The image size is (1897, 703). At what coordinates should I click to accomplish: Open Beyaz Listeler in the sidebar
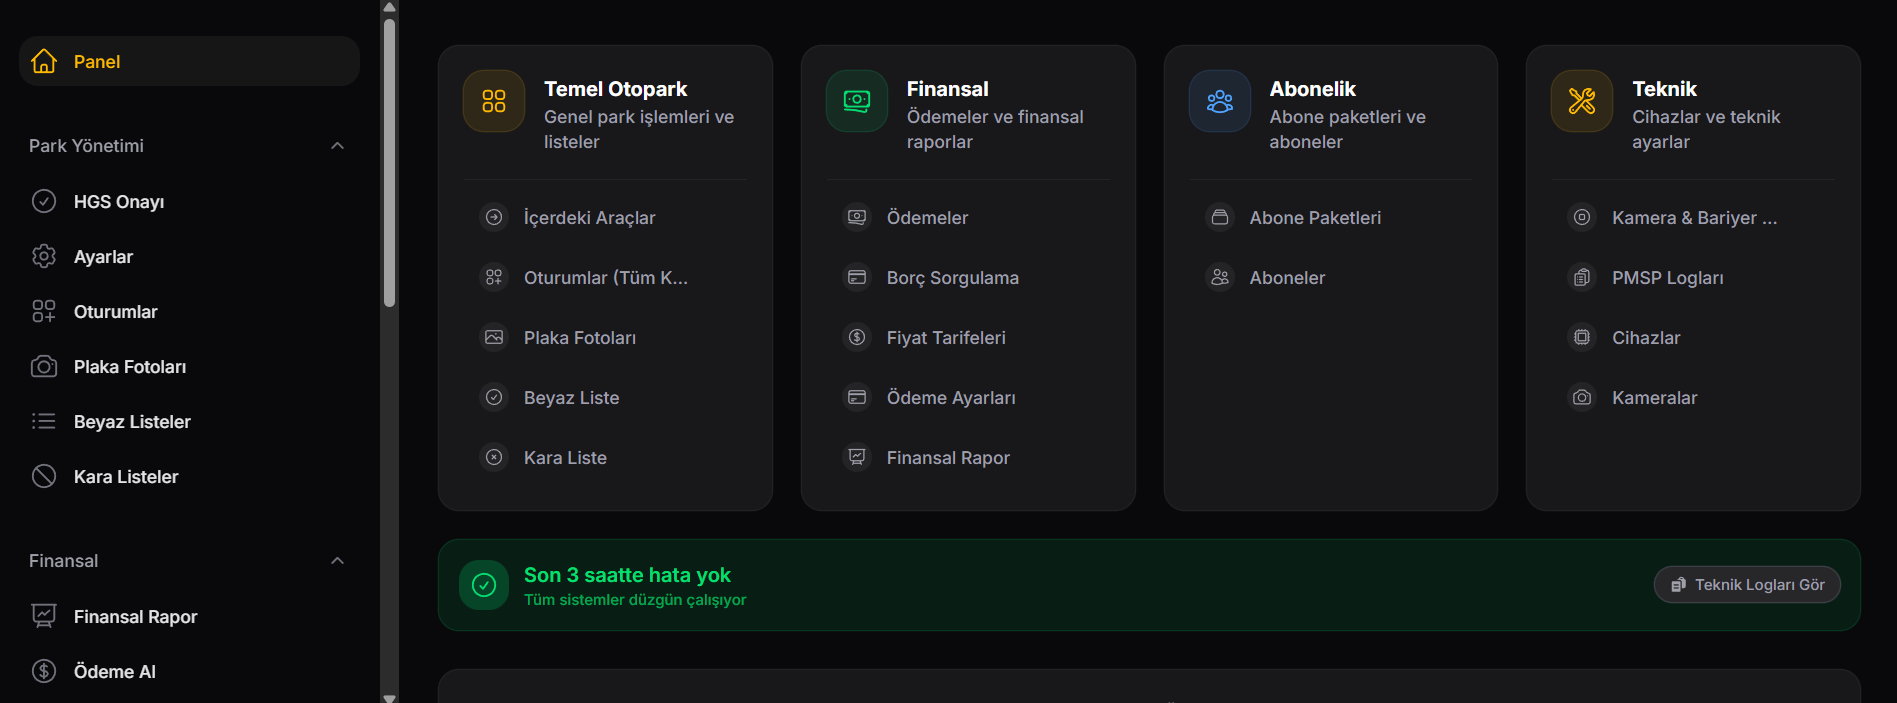coord(132,422)
